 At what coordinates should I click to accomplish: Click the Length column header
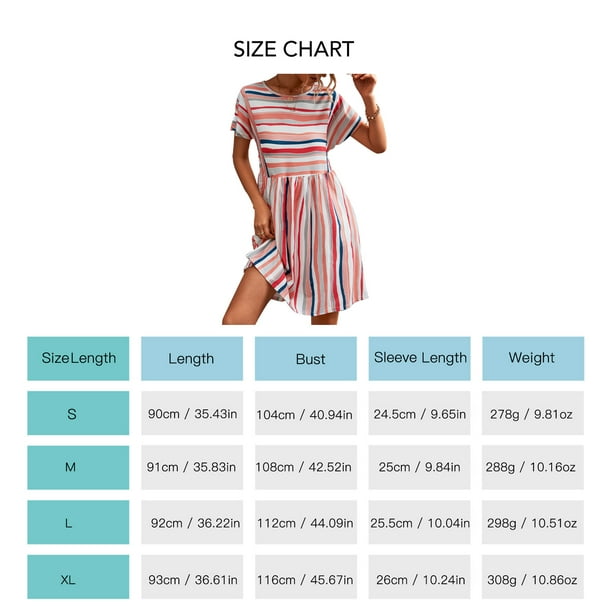click(191, 358)
